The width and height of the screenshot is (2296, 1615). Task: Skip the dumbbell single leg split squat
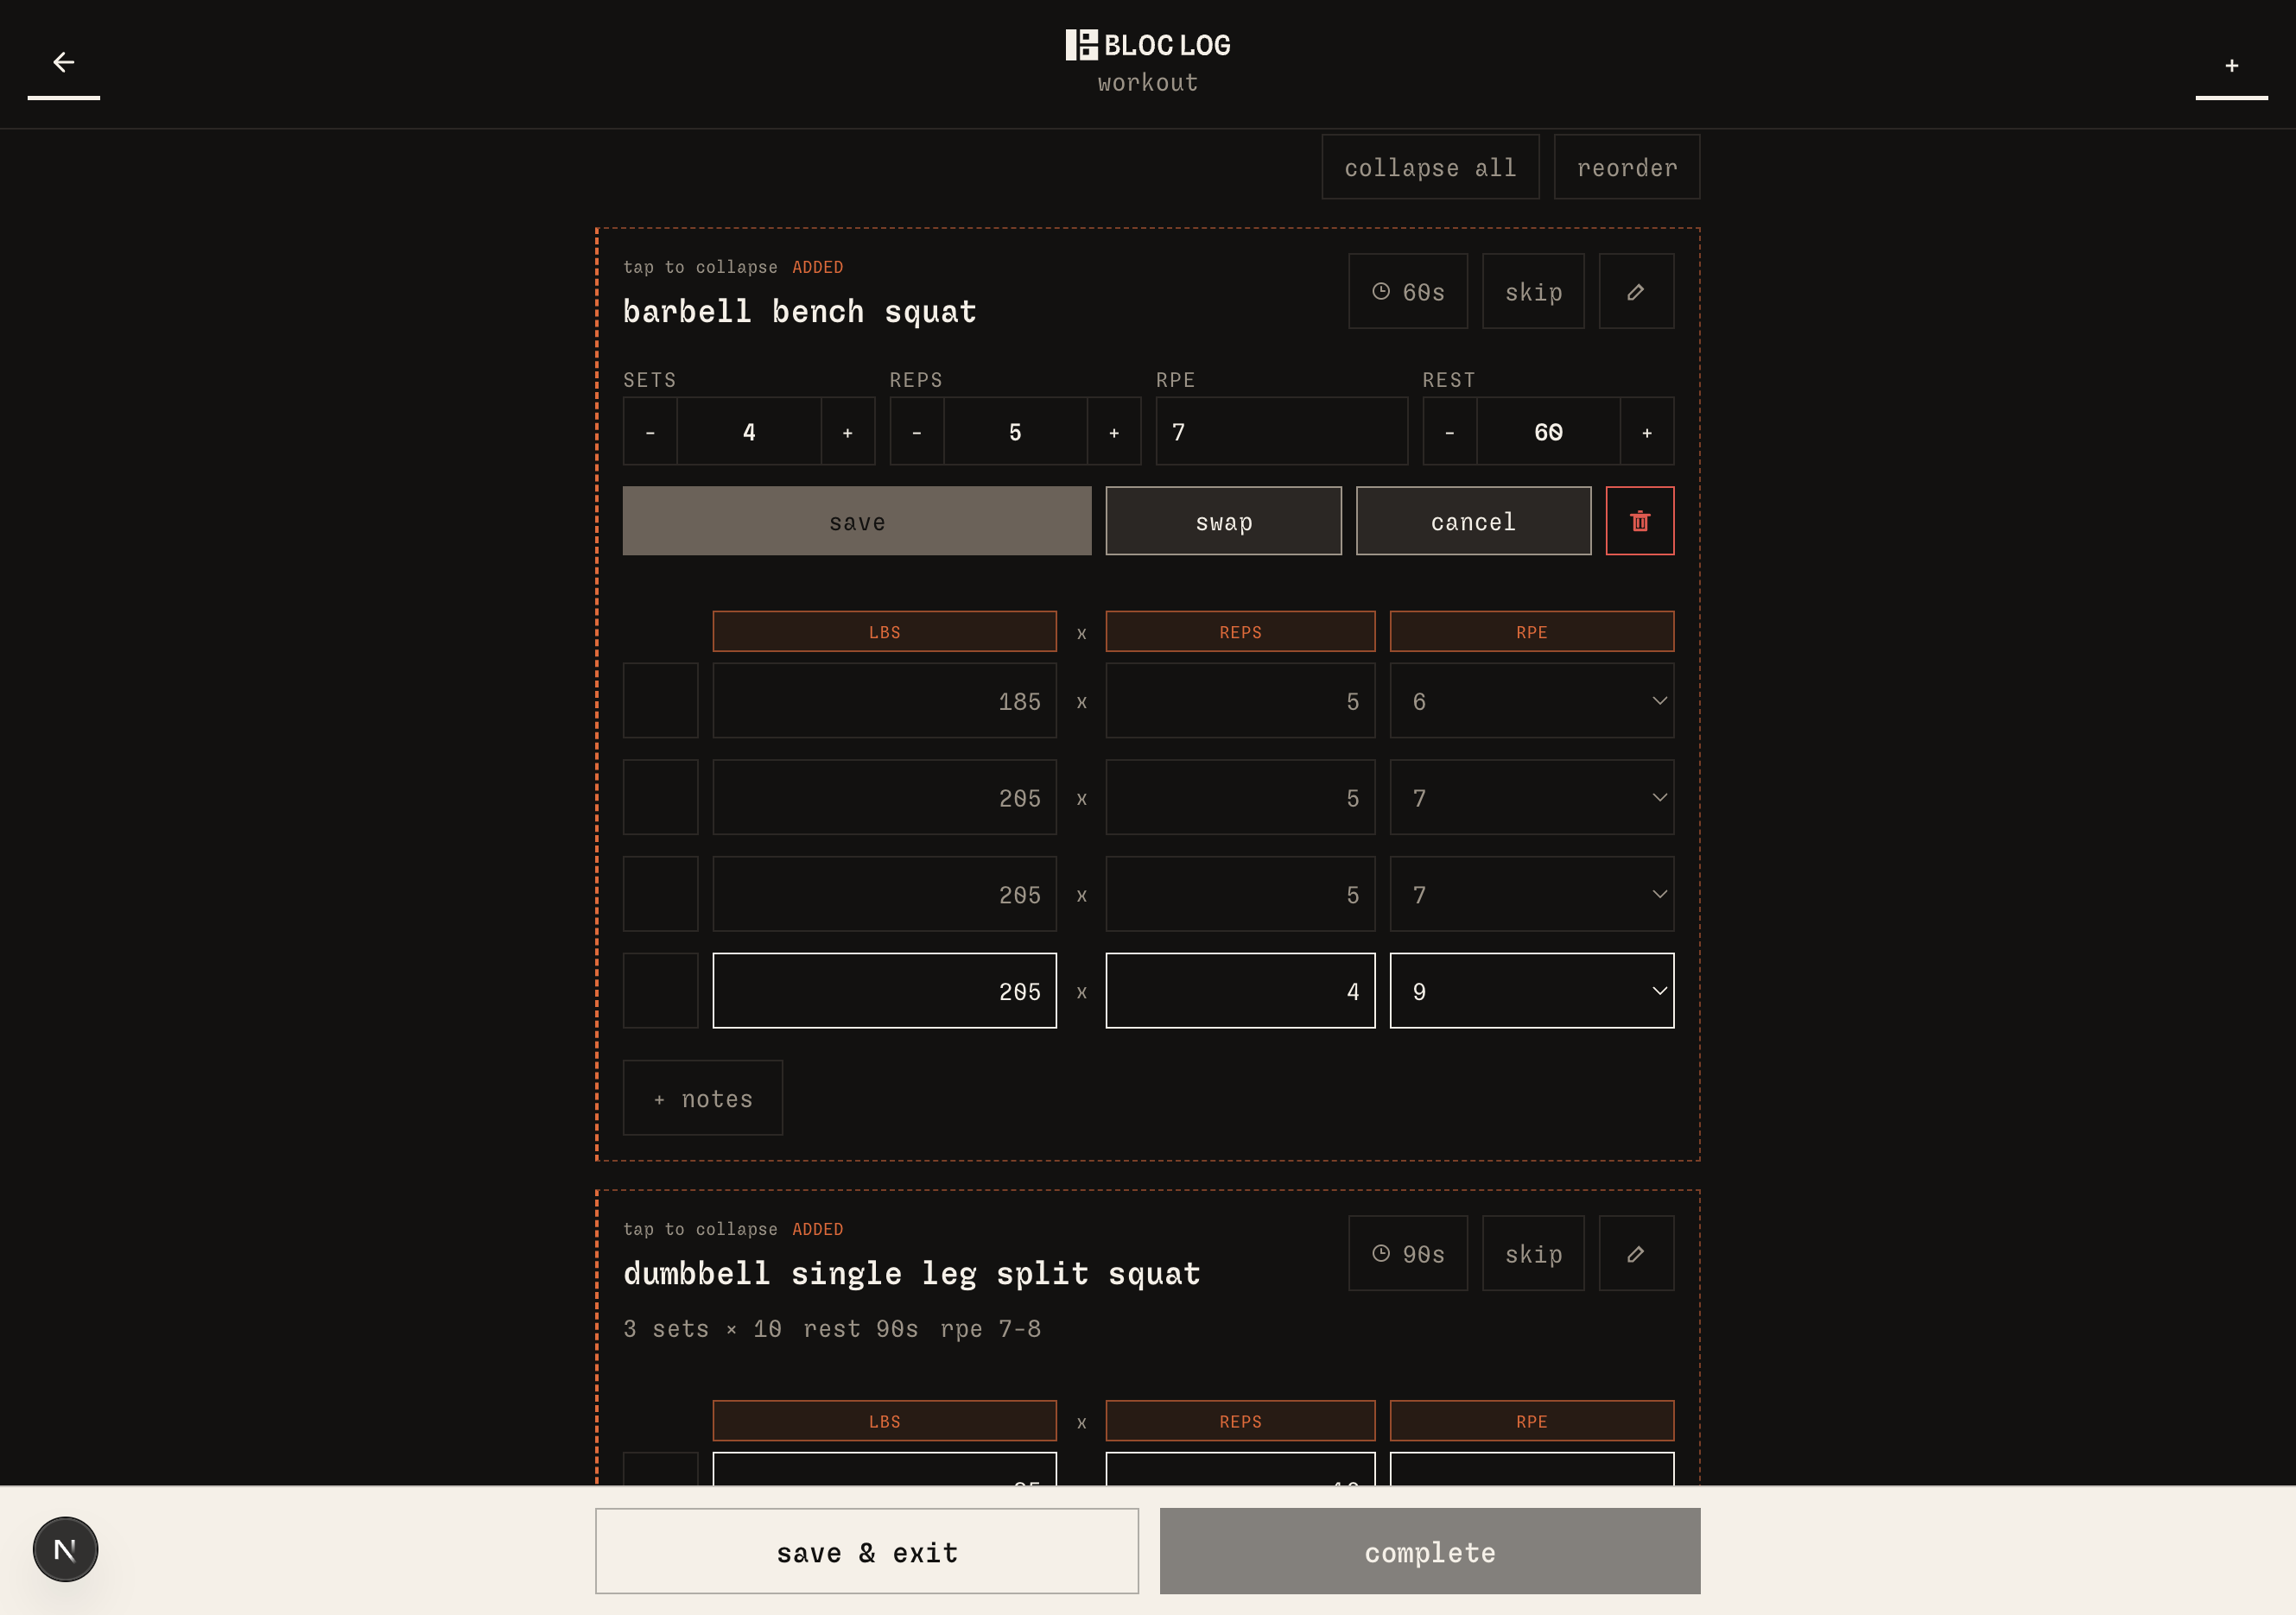(x=1533, y=1253)
